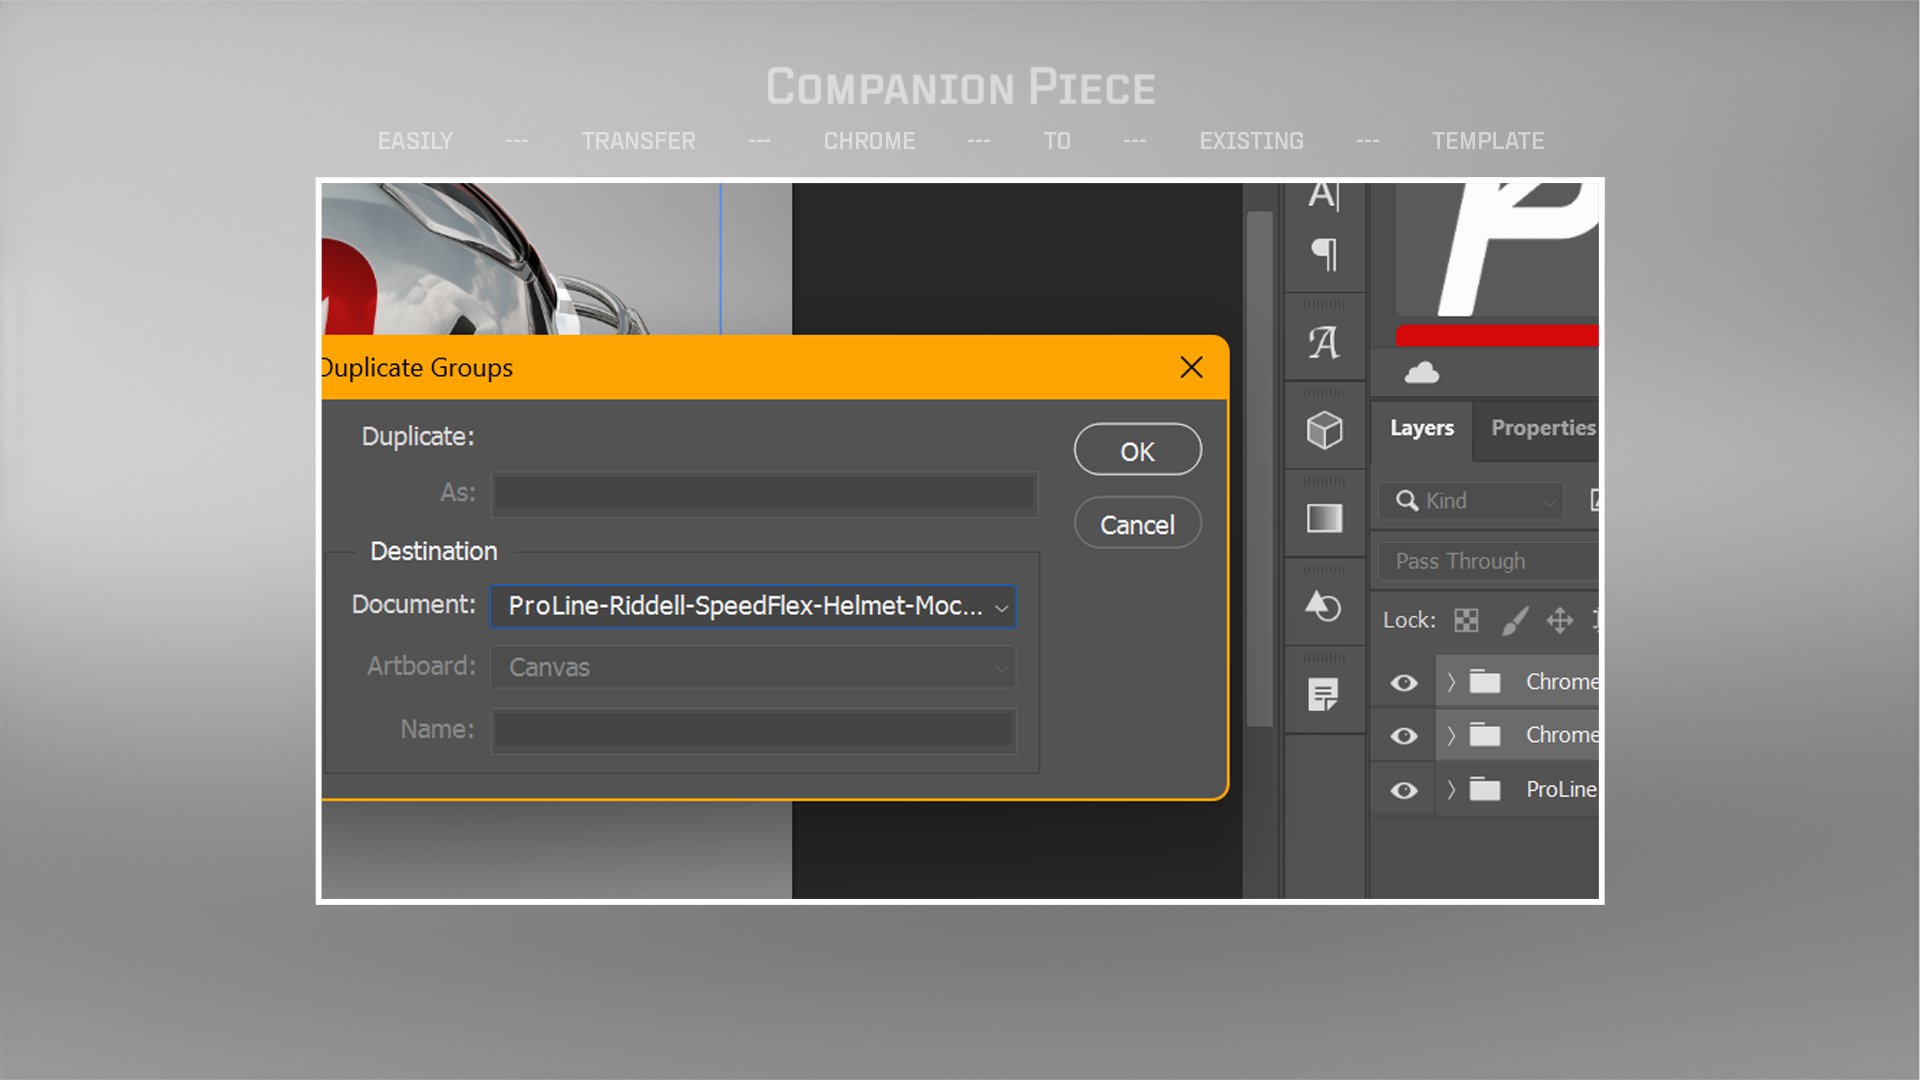Open the destination Document dropdown
The height and width of the screenshot is (1080, 1920).
click(x=753, y=606)
